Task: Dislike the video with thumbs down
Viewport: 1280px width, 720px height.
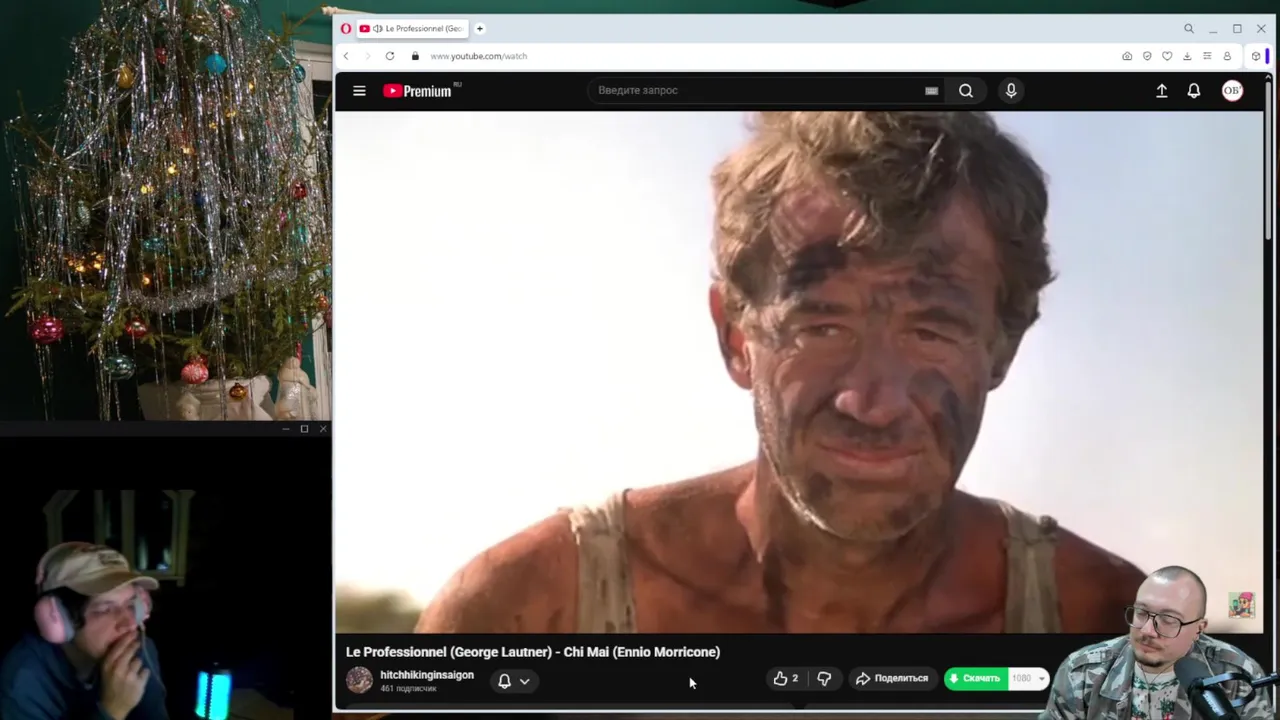Action: point(824,678)
